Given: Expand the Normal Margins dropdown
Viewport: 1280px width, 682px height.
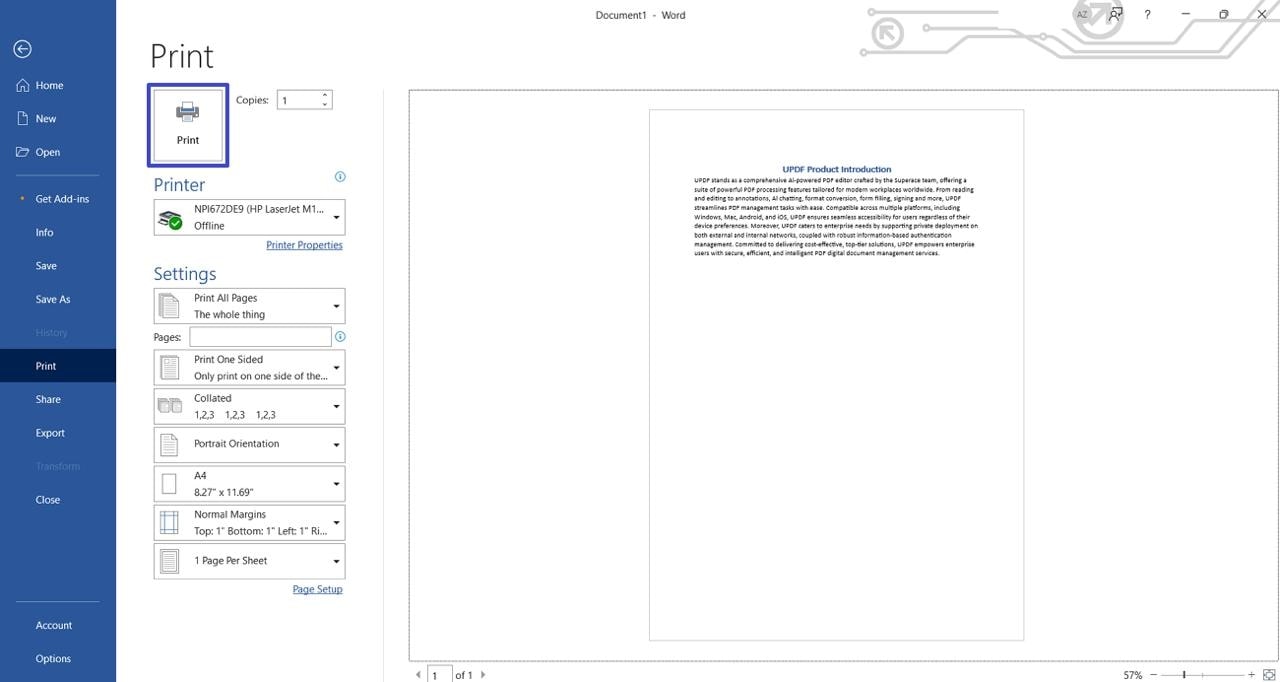Looking at the screenshot, I should [x=249, y=522].
